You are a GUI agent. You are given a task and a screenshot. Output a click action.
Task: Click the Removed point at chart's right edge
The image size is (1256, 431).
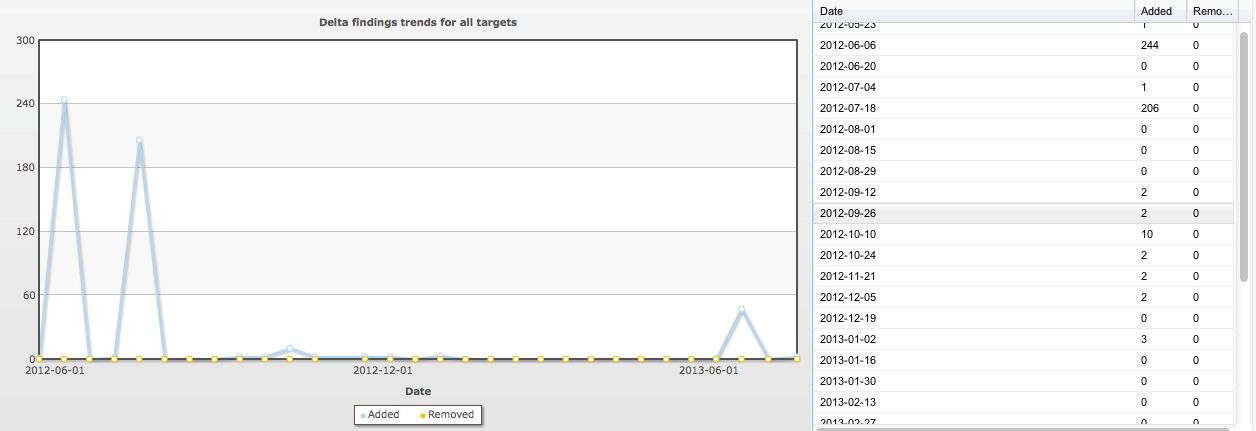click(796, 358)
